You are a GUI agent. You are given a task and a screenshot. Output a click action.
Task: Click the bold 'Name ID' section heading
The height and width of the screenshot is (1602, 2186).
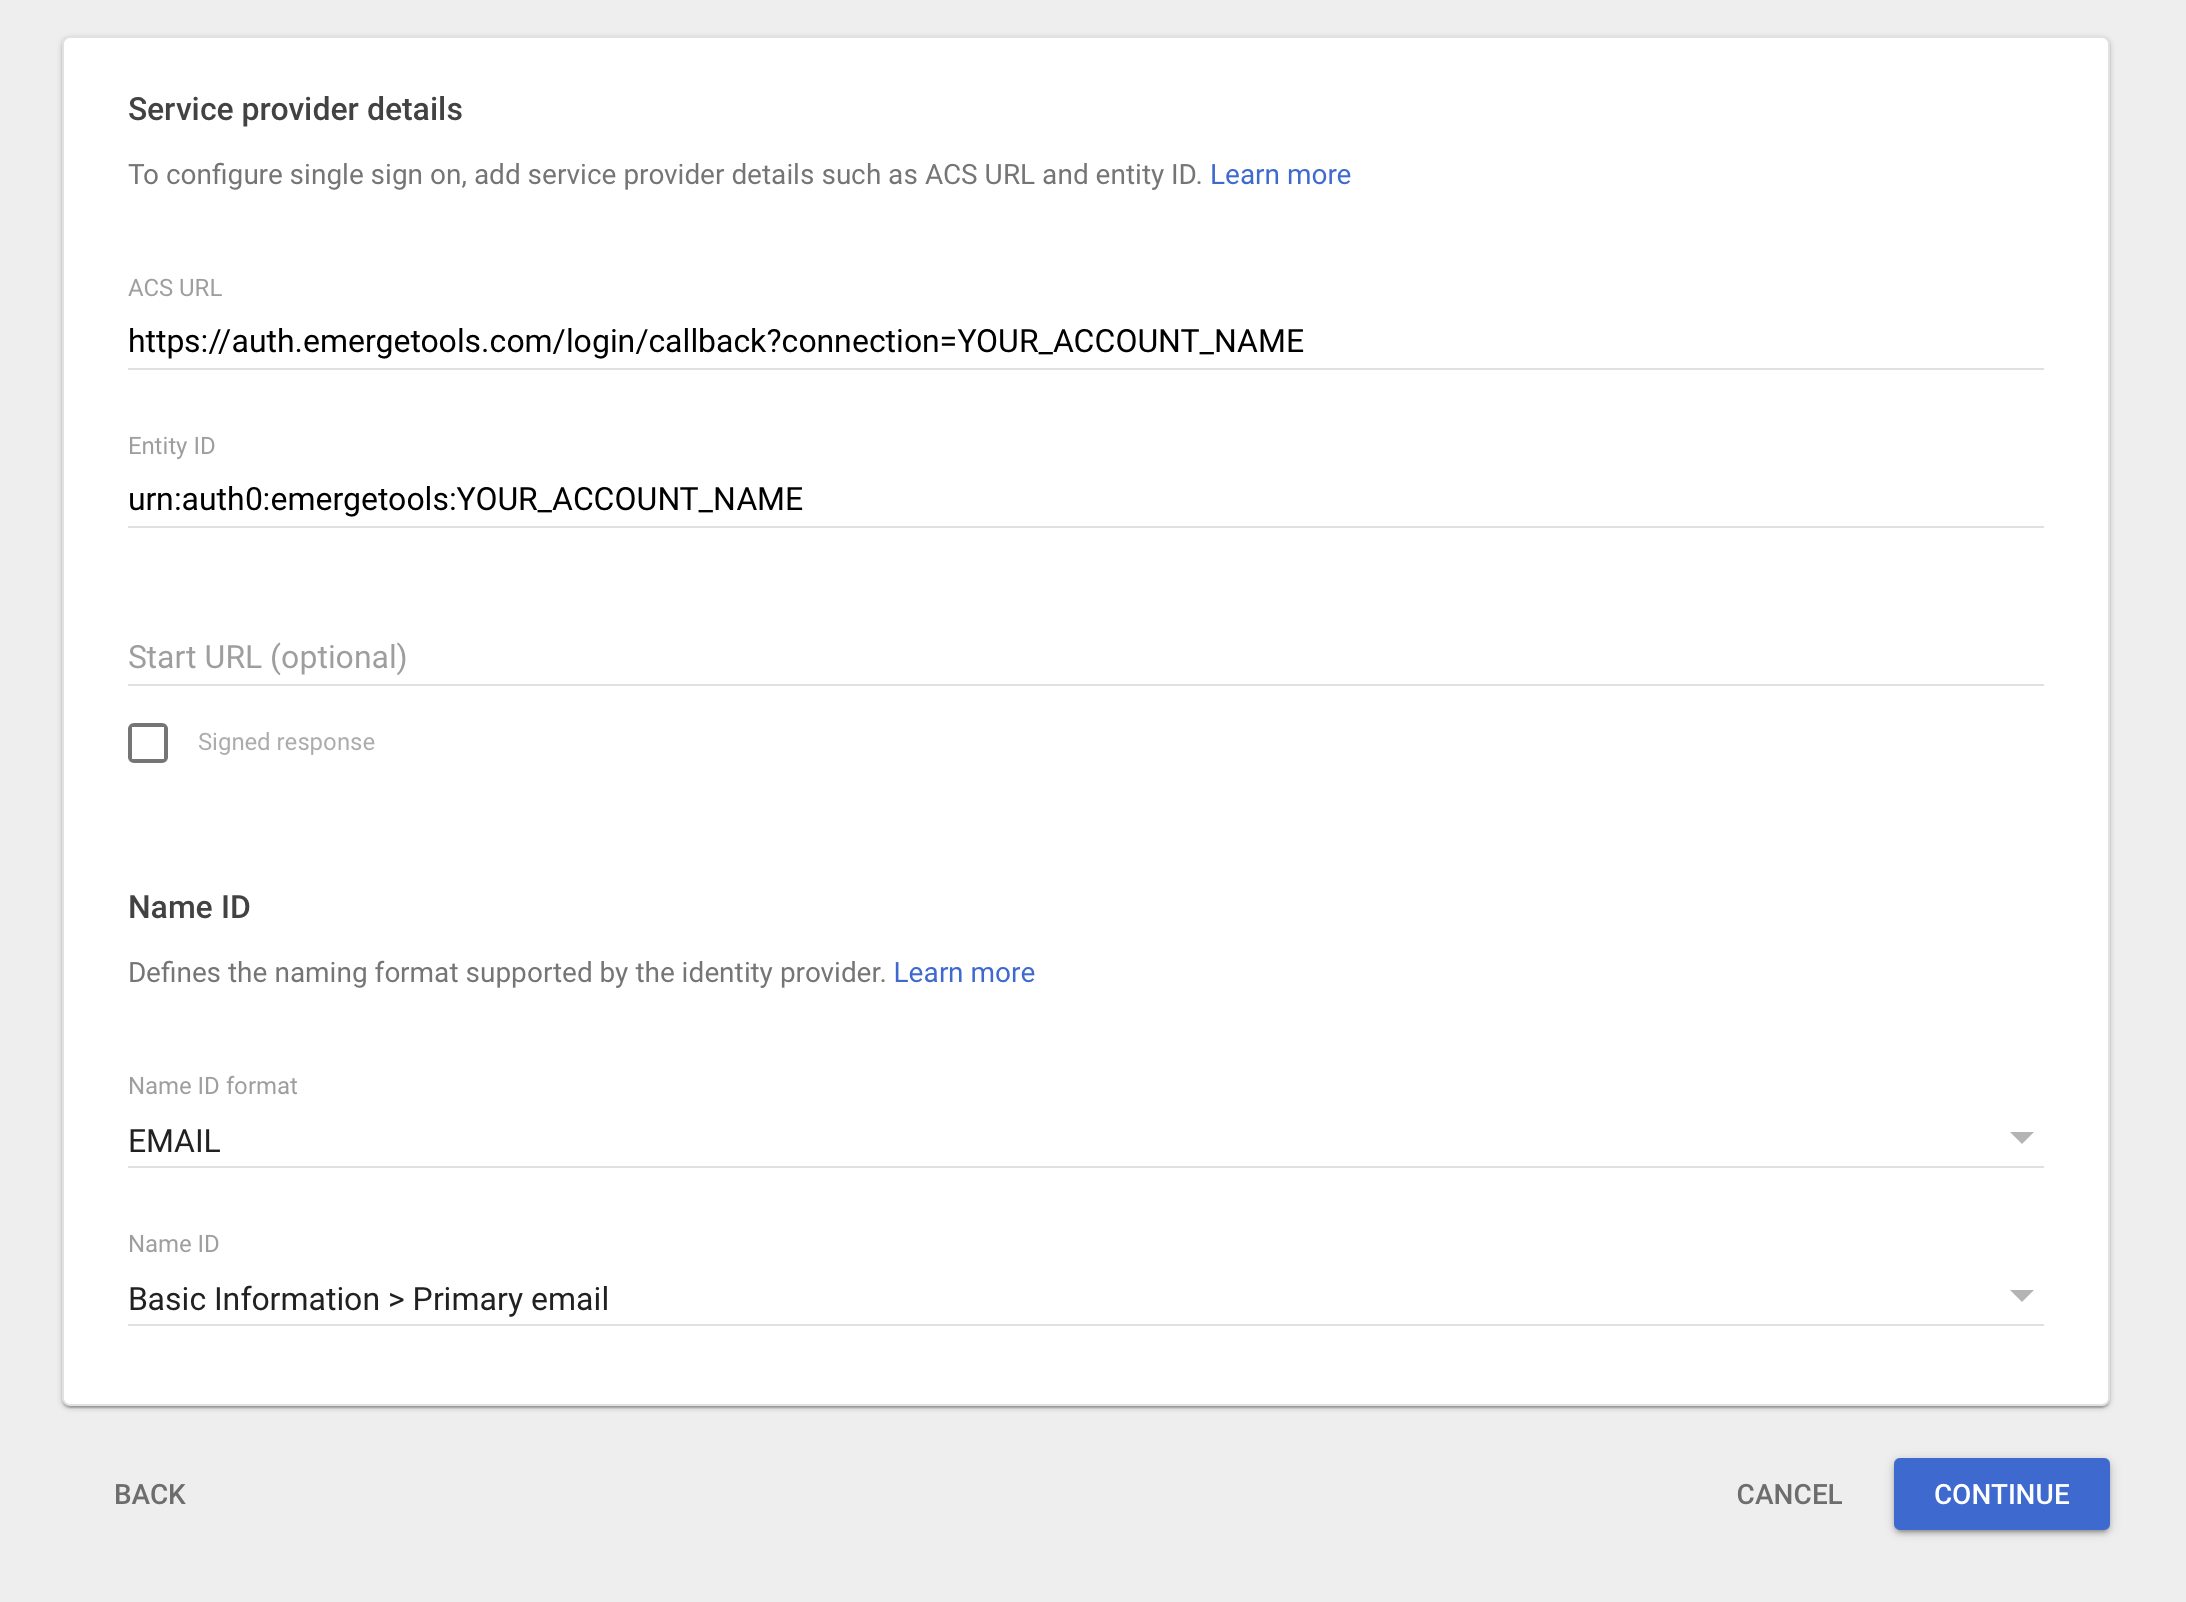click(x=189, y=907)
